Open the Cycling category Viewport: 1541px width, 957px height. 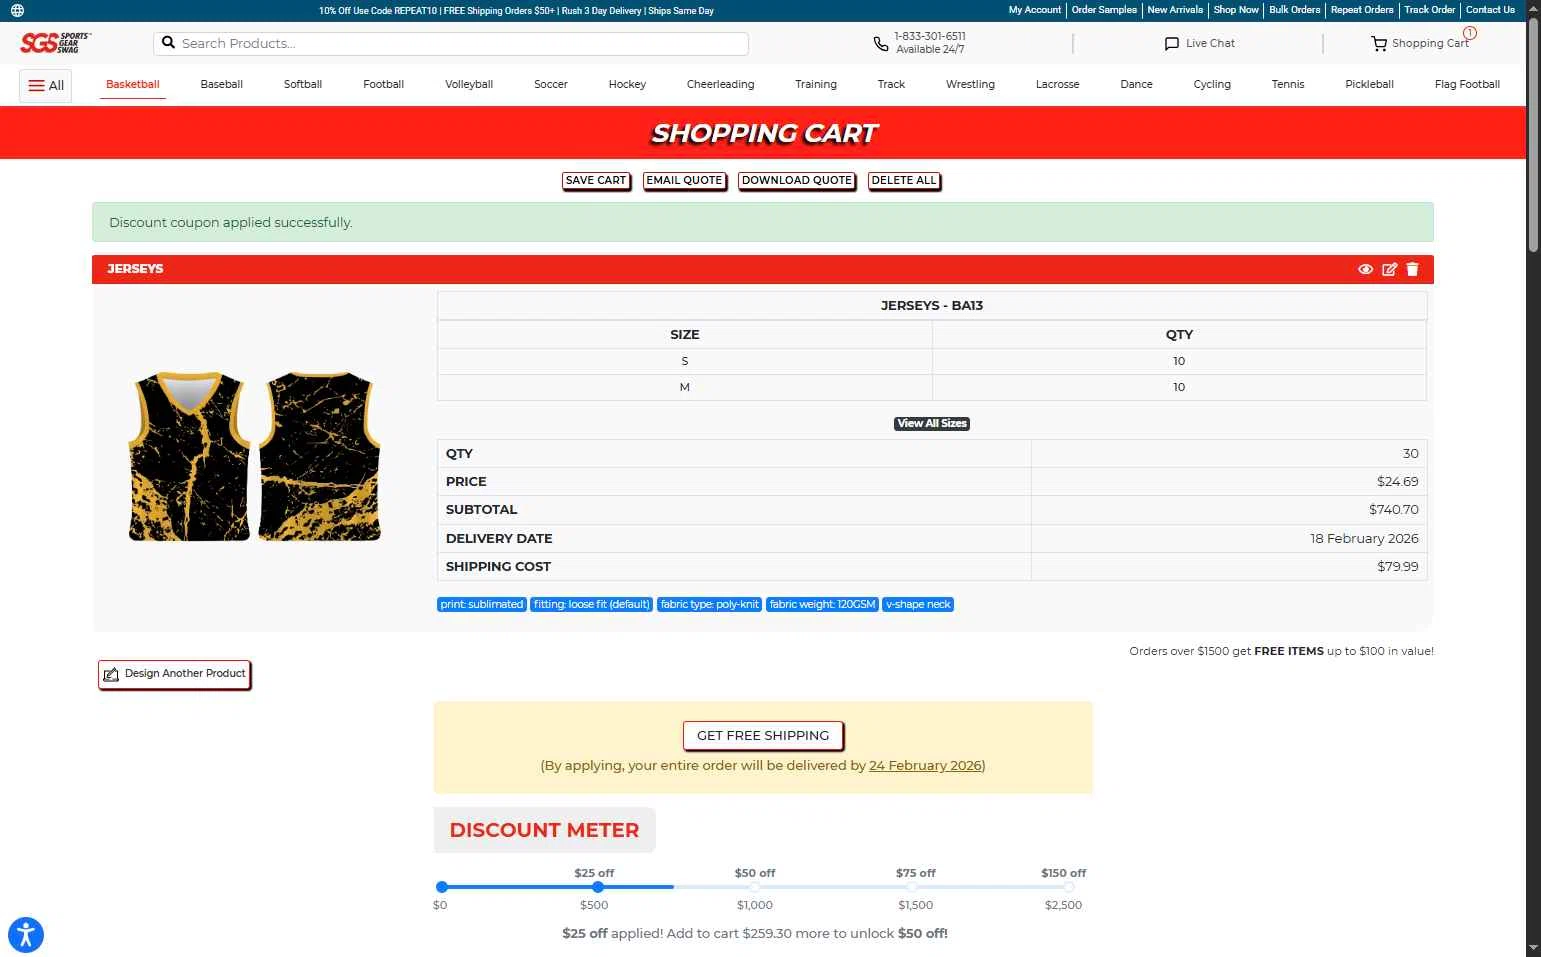(1212, 84)
